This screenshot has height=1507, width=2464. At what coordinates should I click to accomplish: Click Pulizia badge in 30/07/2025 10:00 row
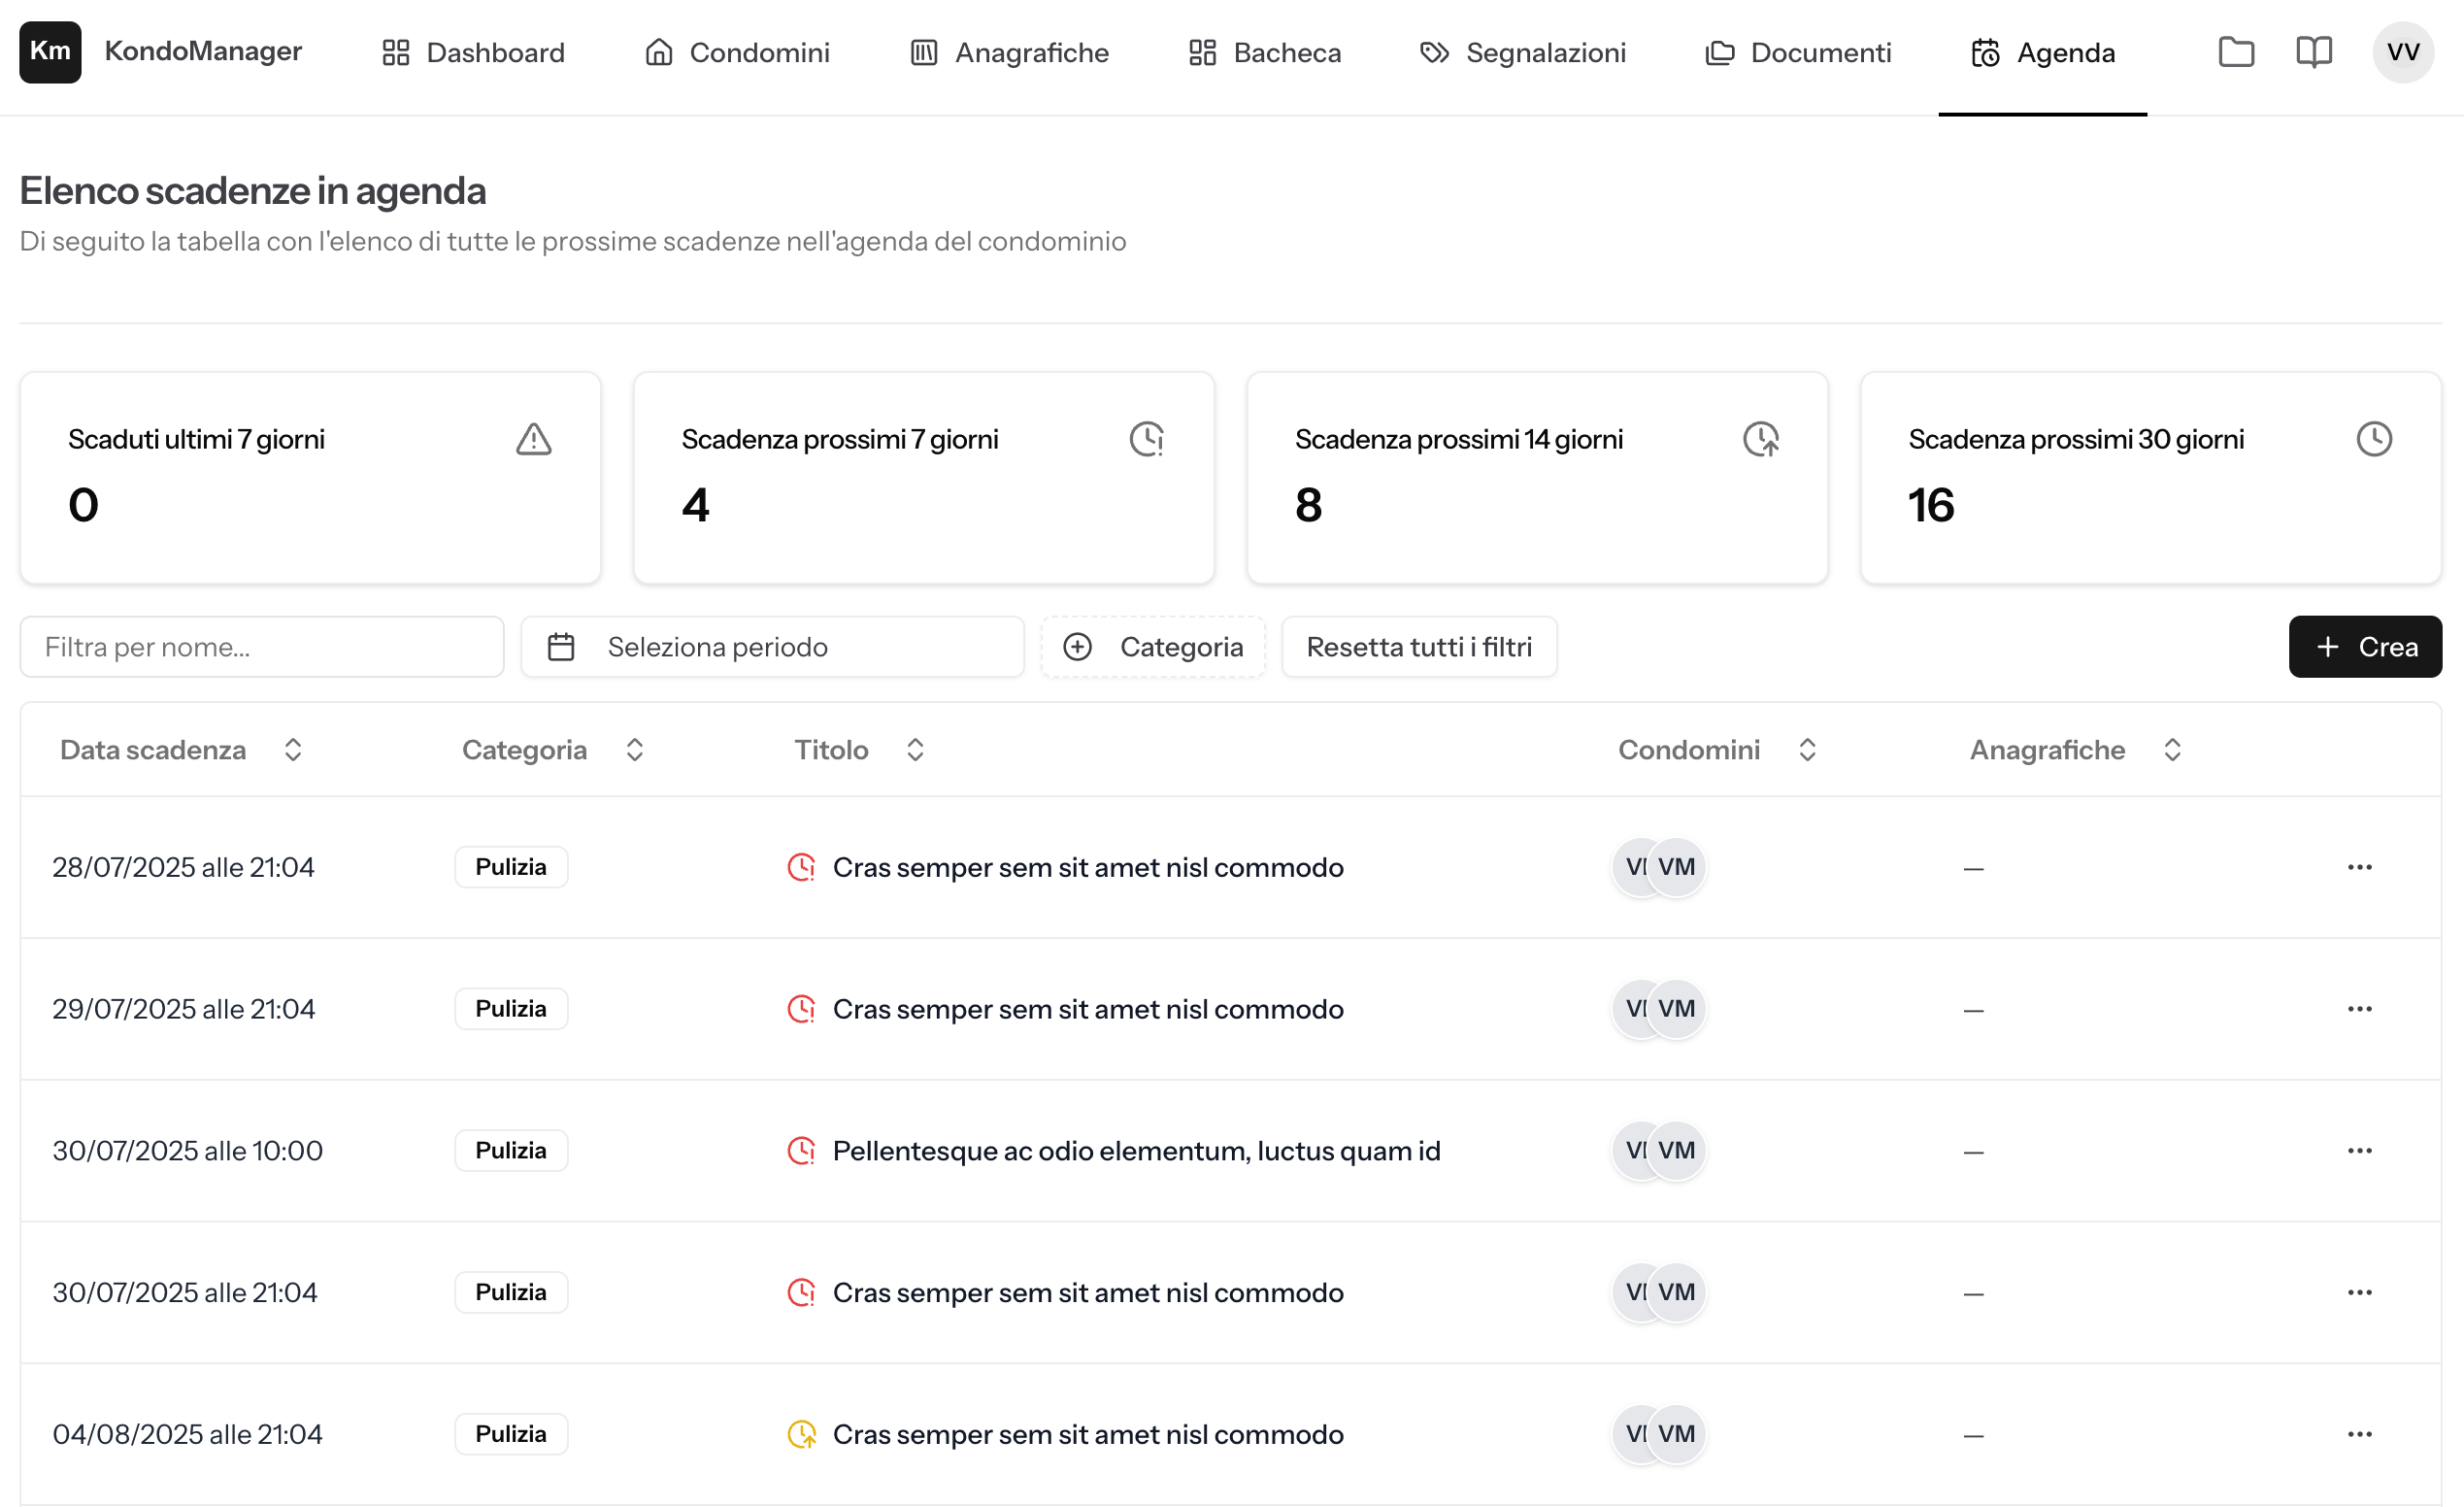(x=511, y=1151)
